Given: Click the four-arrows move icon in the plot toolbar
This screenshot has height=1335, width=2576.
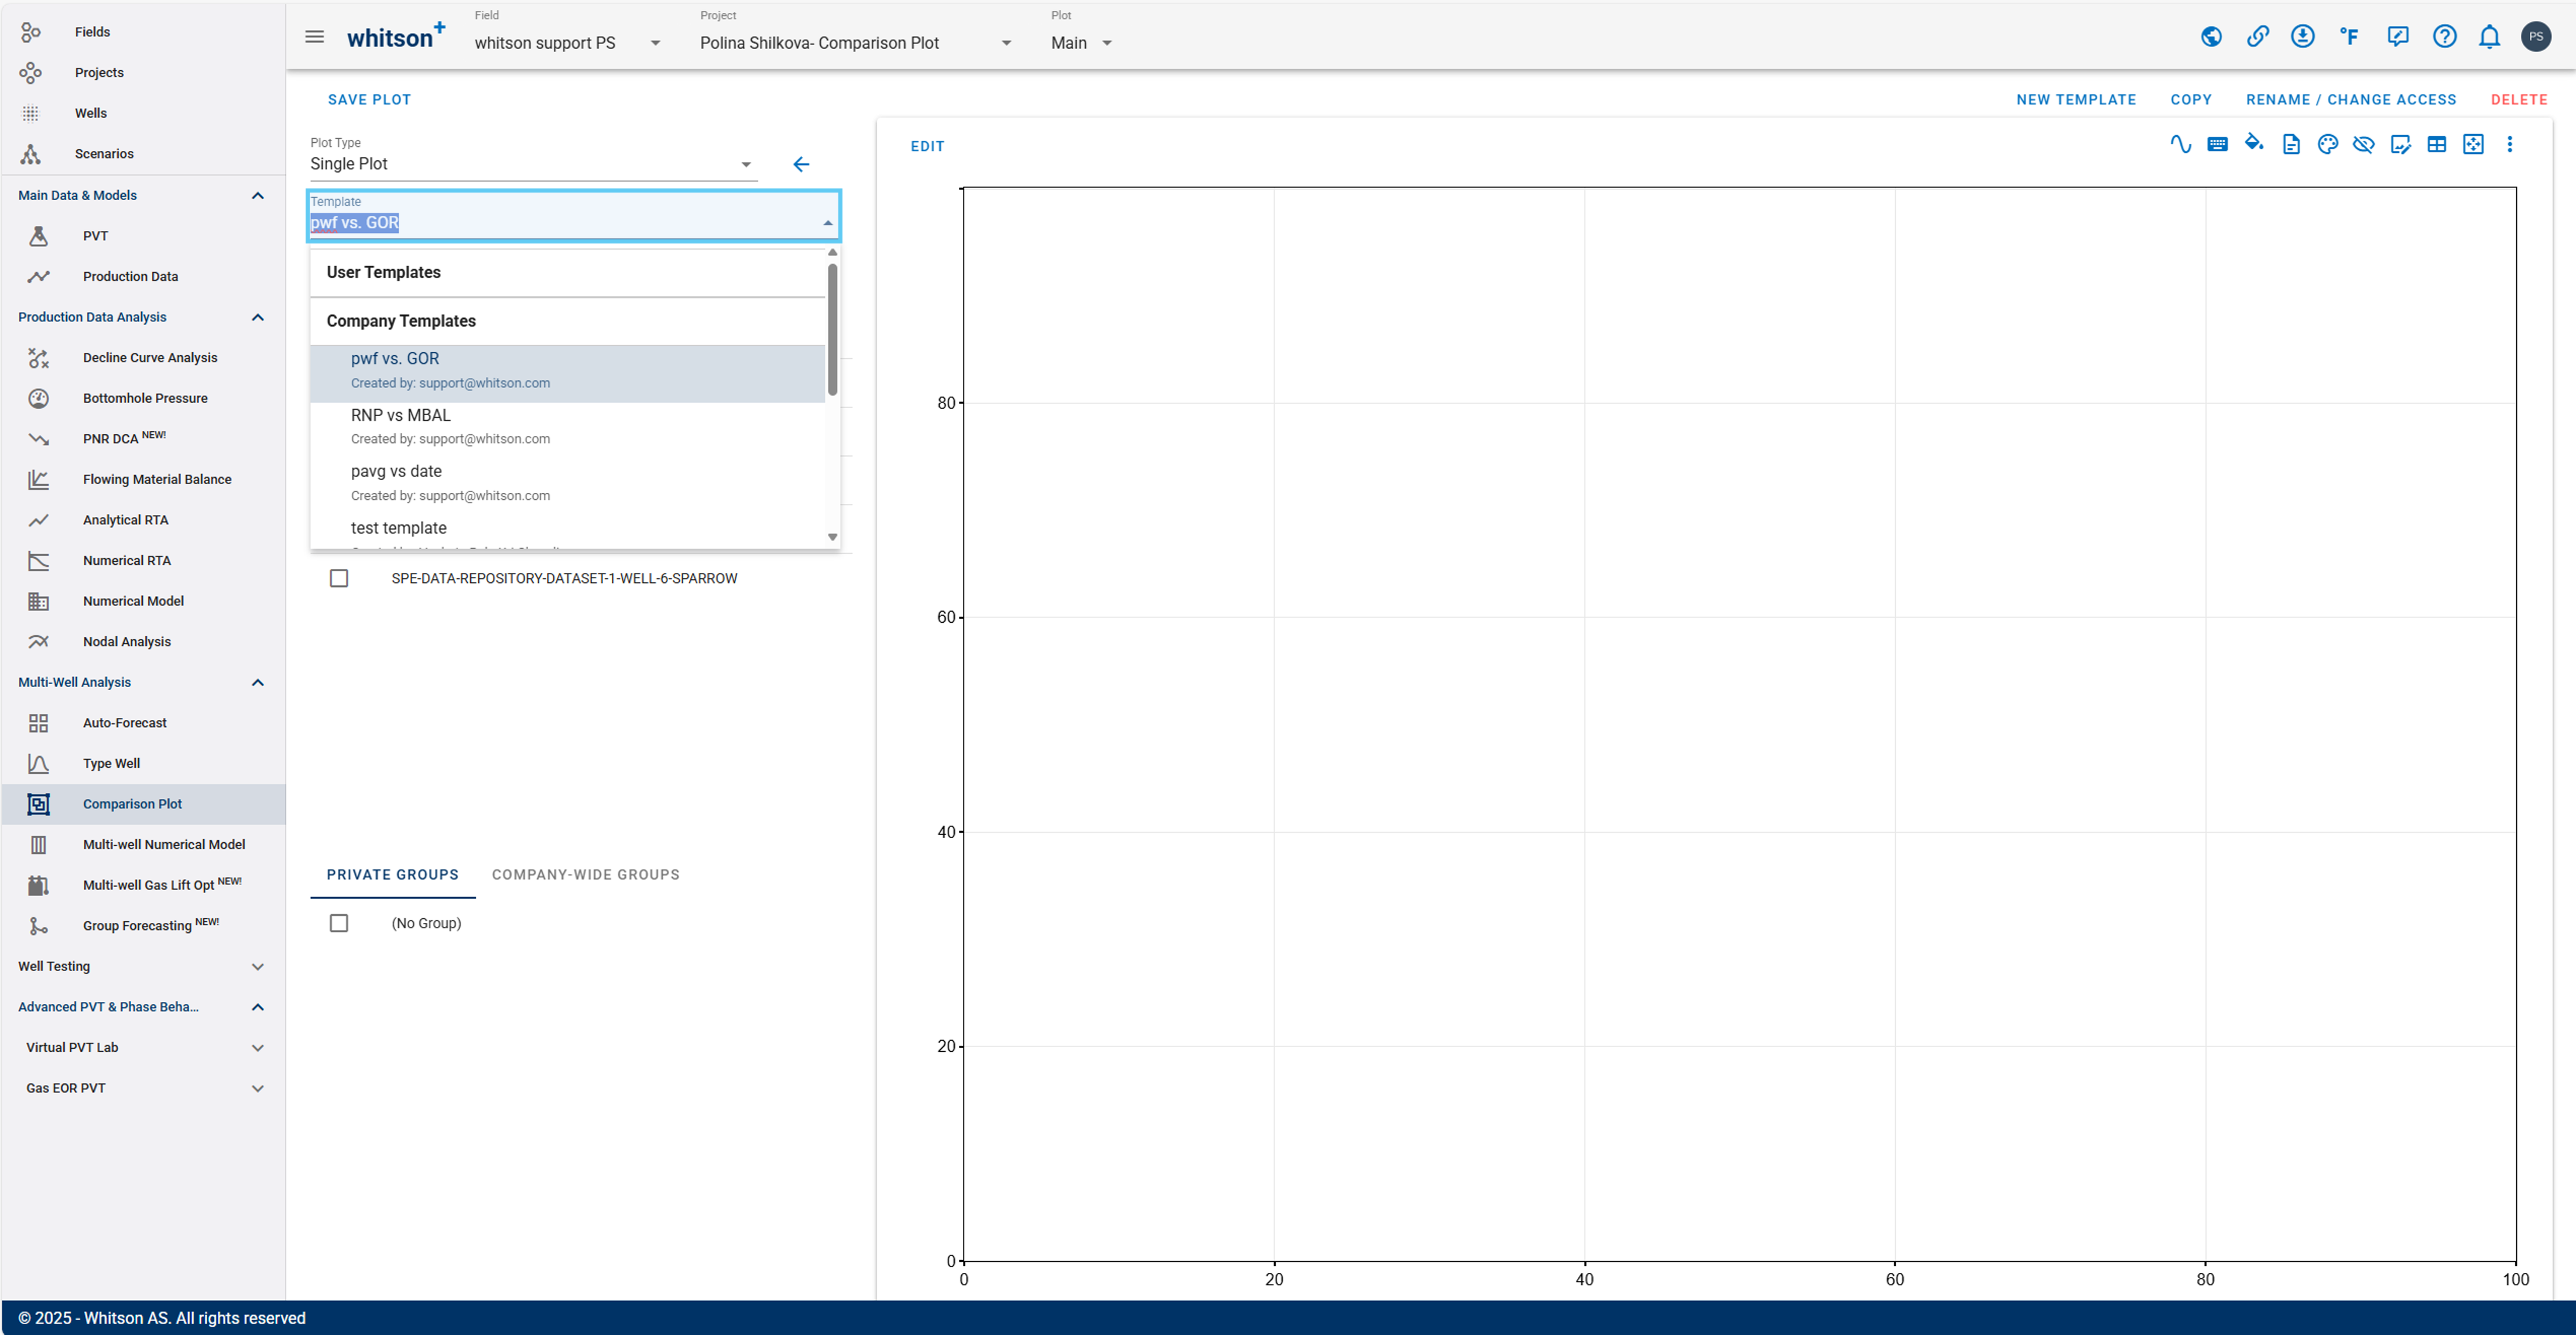Looking at the screenshot, I should [2473, 144].
